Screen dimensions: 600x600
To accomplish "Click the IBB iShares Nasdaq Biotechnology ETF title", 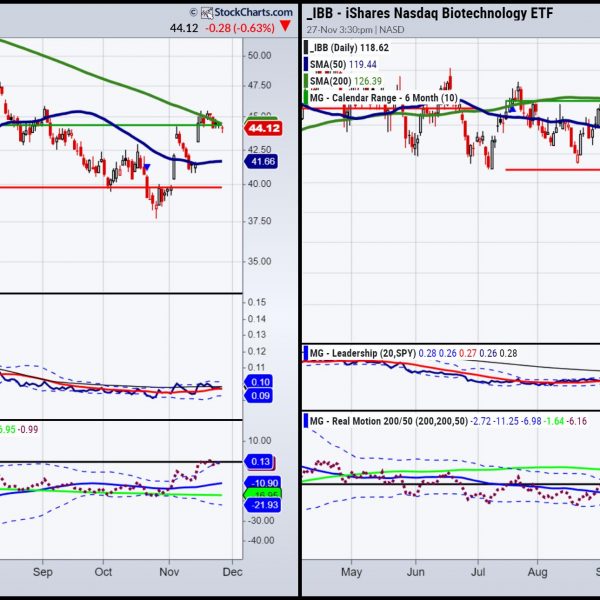I will pyautogui.click(x=430, y=13).
